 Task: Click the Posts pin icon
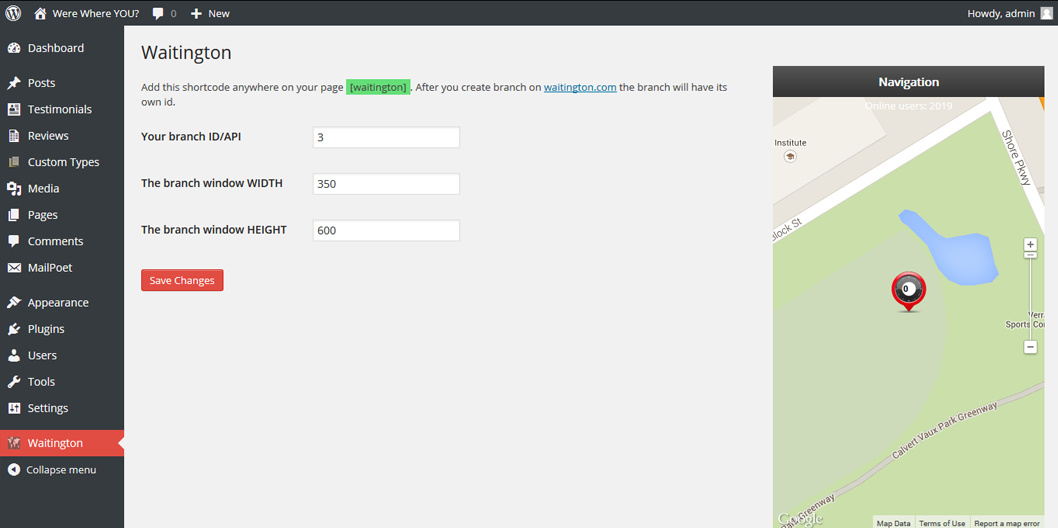[x=13, y=83]
